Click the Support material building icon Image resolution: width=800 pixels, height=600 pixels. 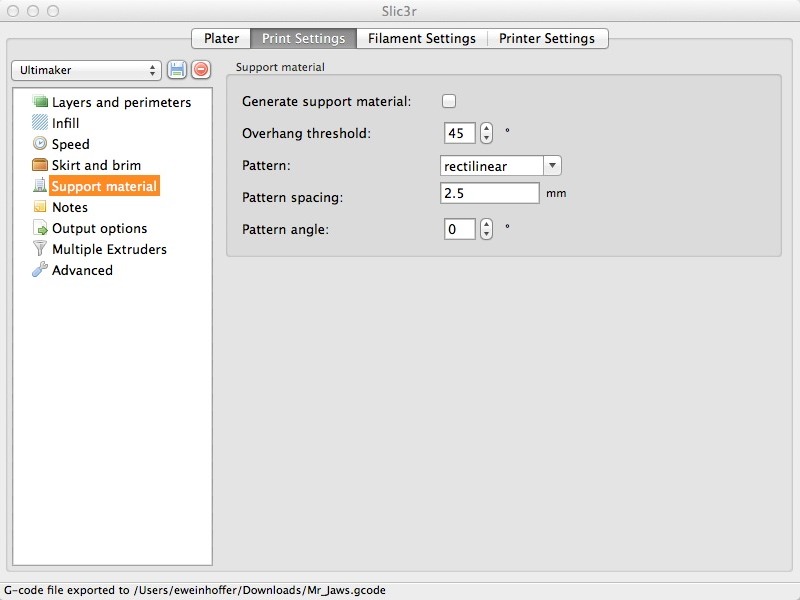click(x=40, y=185)
